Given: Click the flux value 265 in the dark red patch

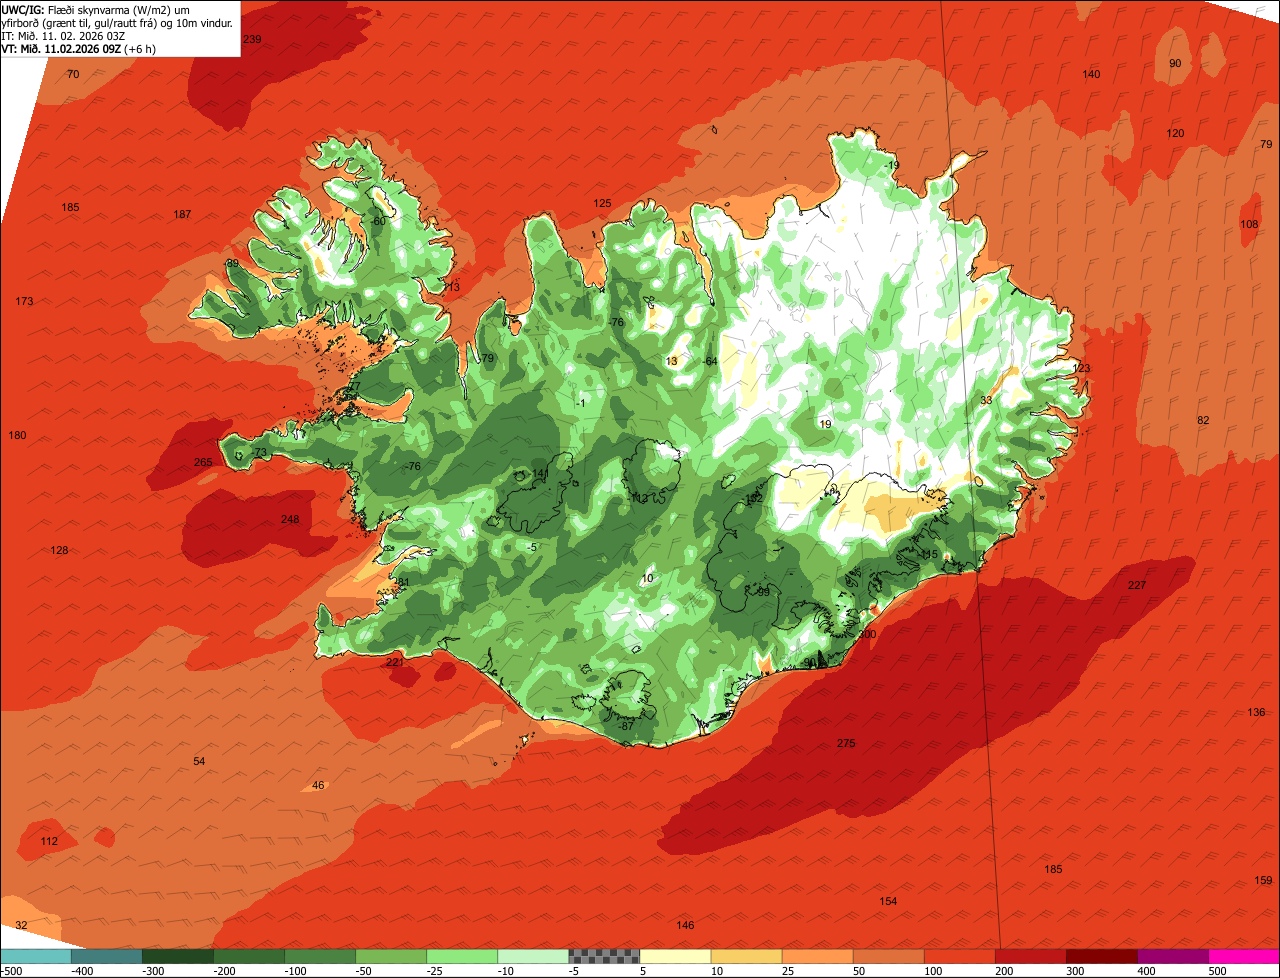Looking at the screenshot, I should [203, 462].
